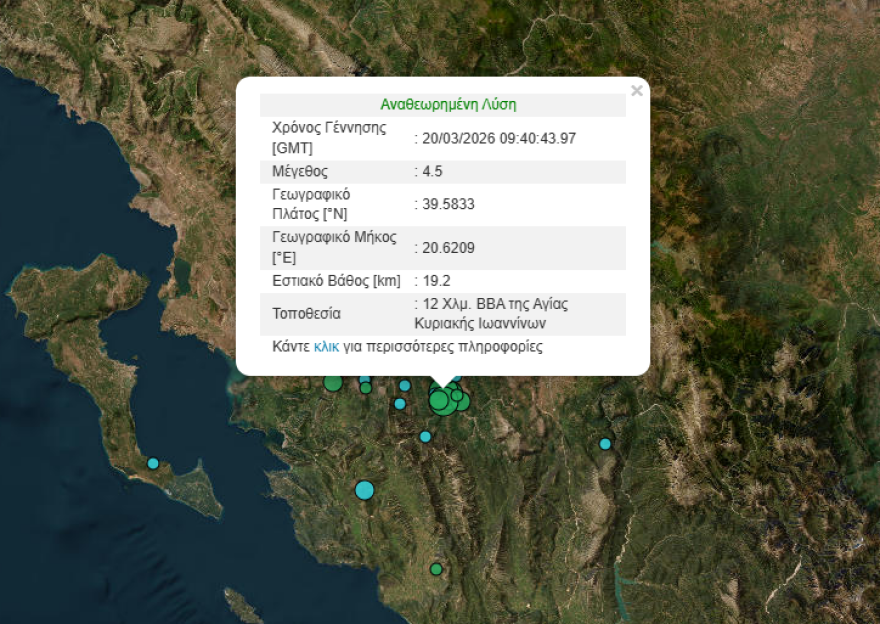Select the cyan earthquake marker on Corfu island
The height and width of the screenshot is (624, 880).
click(x=153, y=463)
